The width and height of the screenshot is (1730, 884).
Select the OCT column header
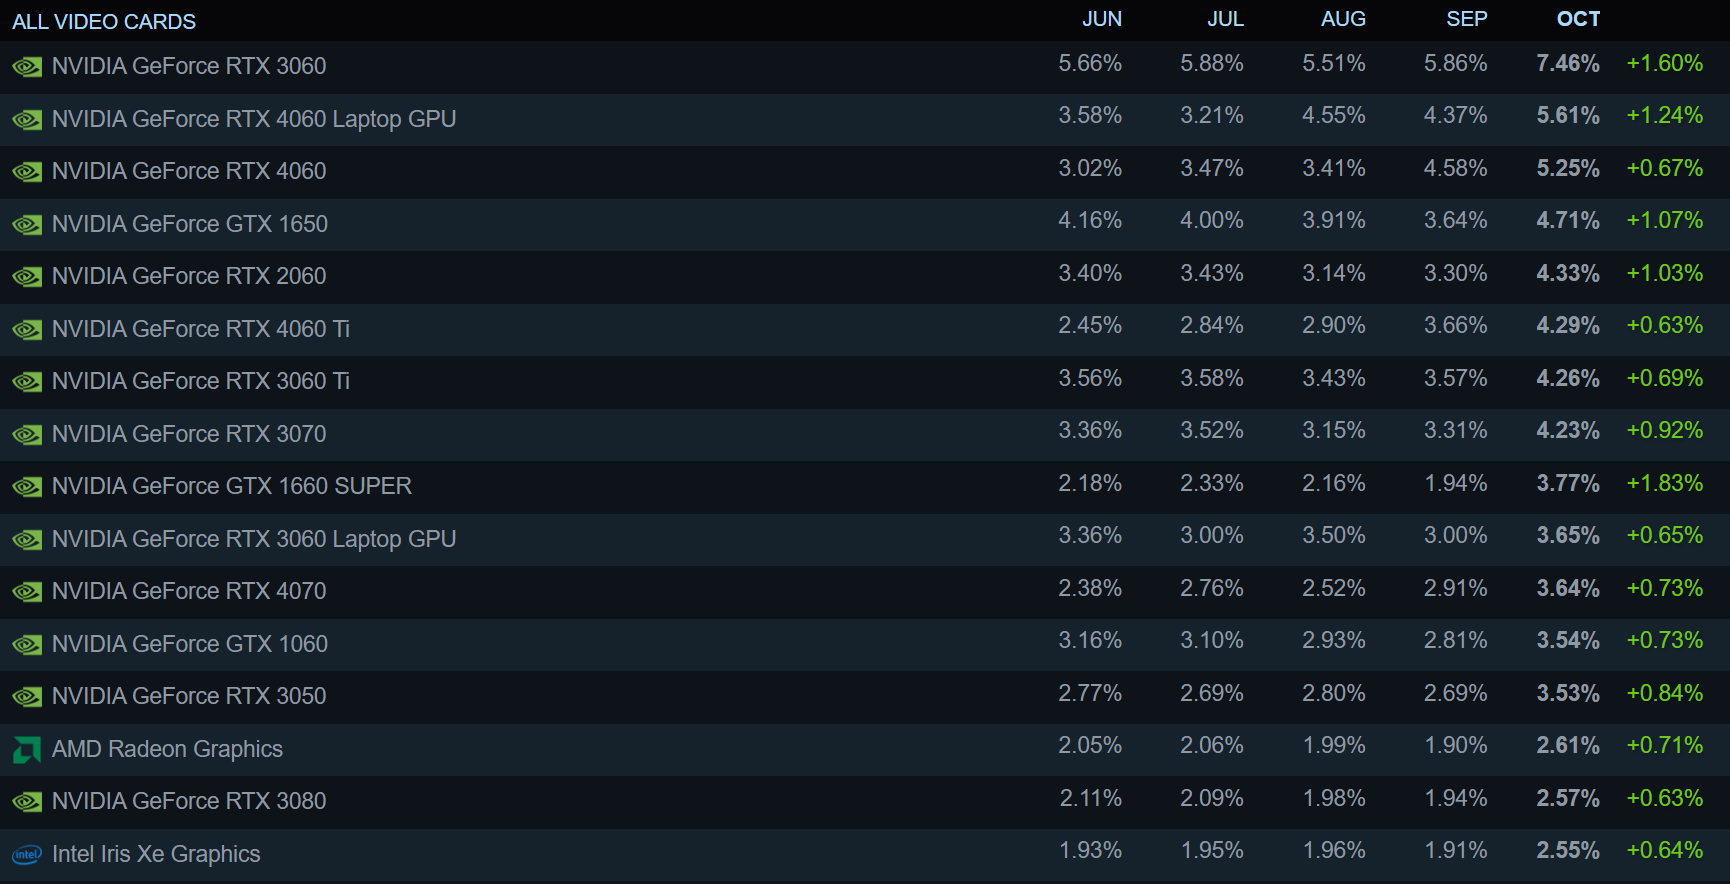tap(1578, 19)
